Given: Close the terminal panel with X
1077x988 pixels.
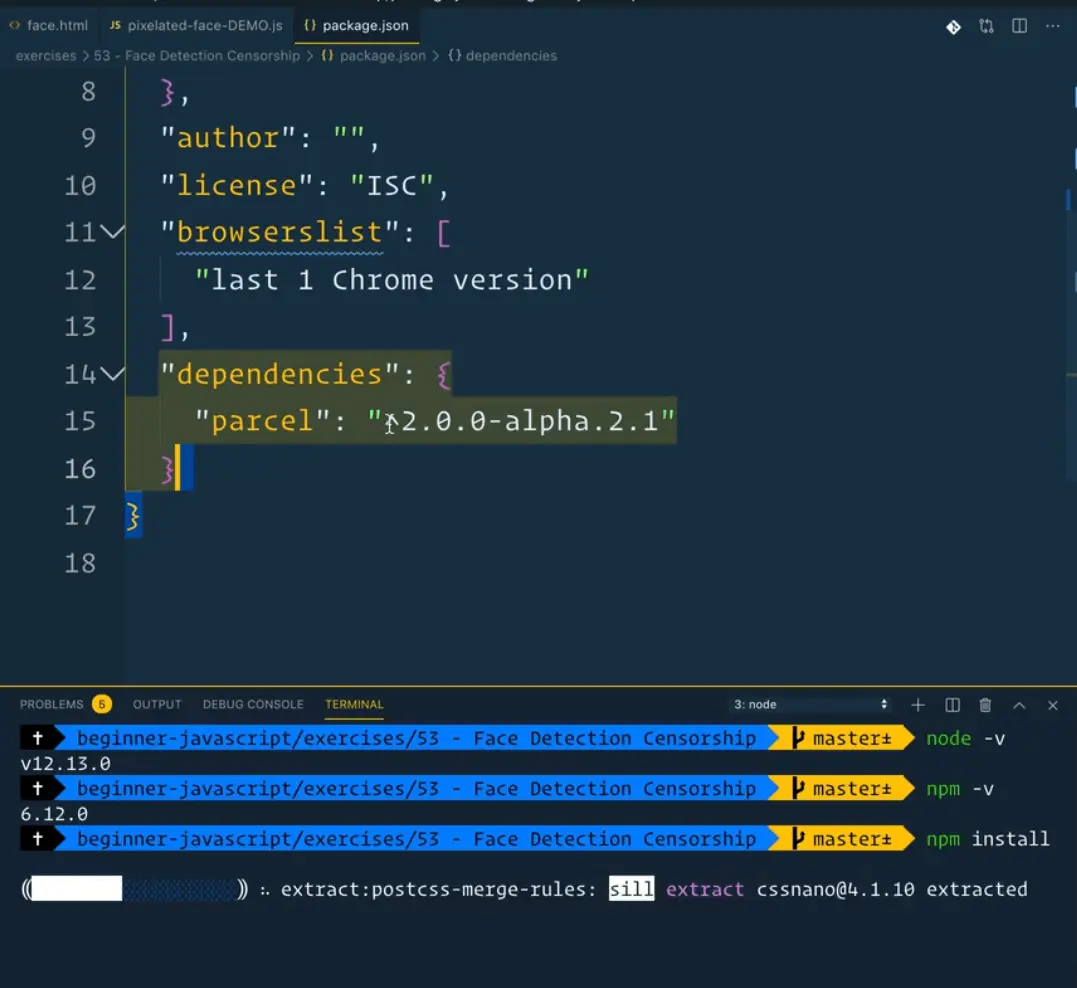Looking at the screenshot, I should click(x=1052, y=705).
